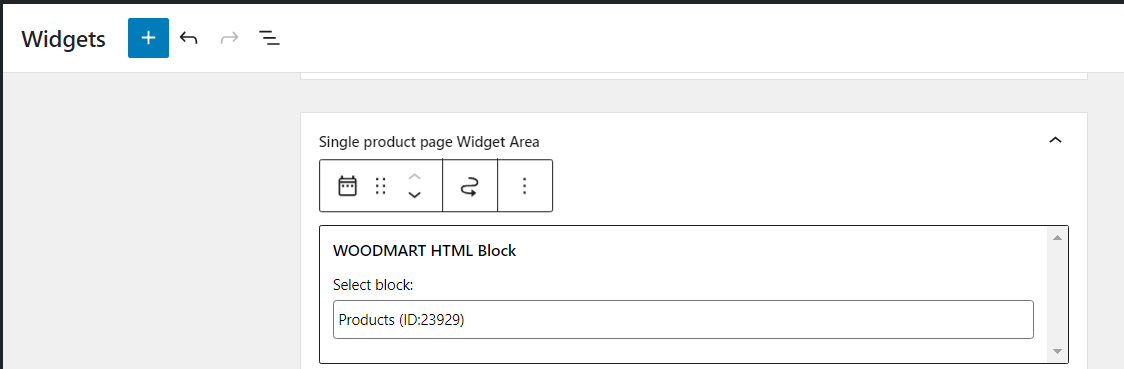This screenshot has height=369, width=1124.
Task: Click the six-dot drag handle
Action: (x=381, y=186)
